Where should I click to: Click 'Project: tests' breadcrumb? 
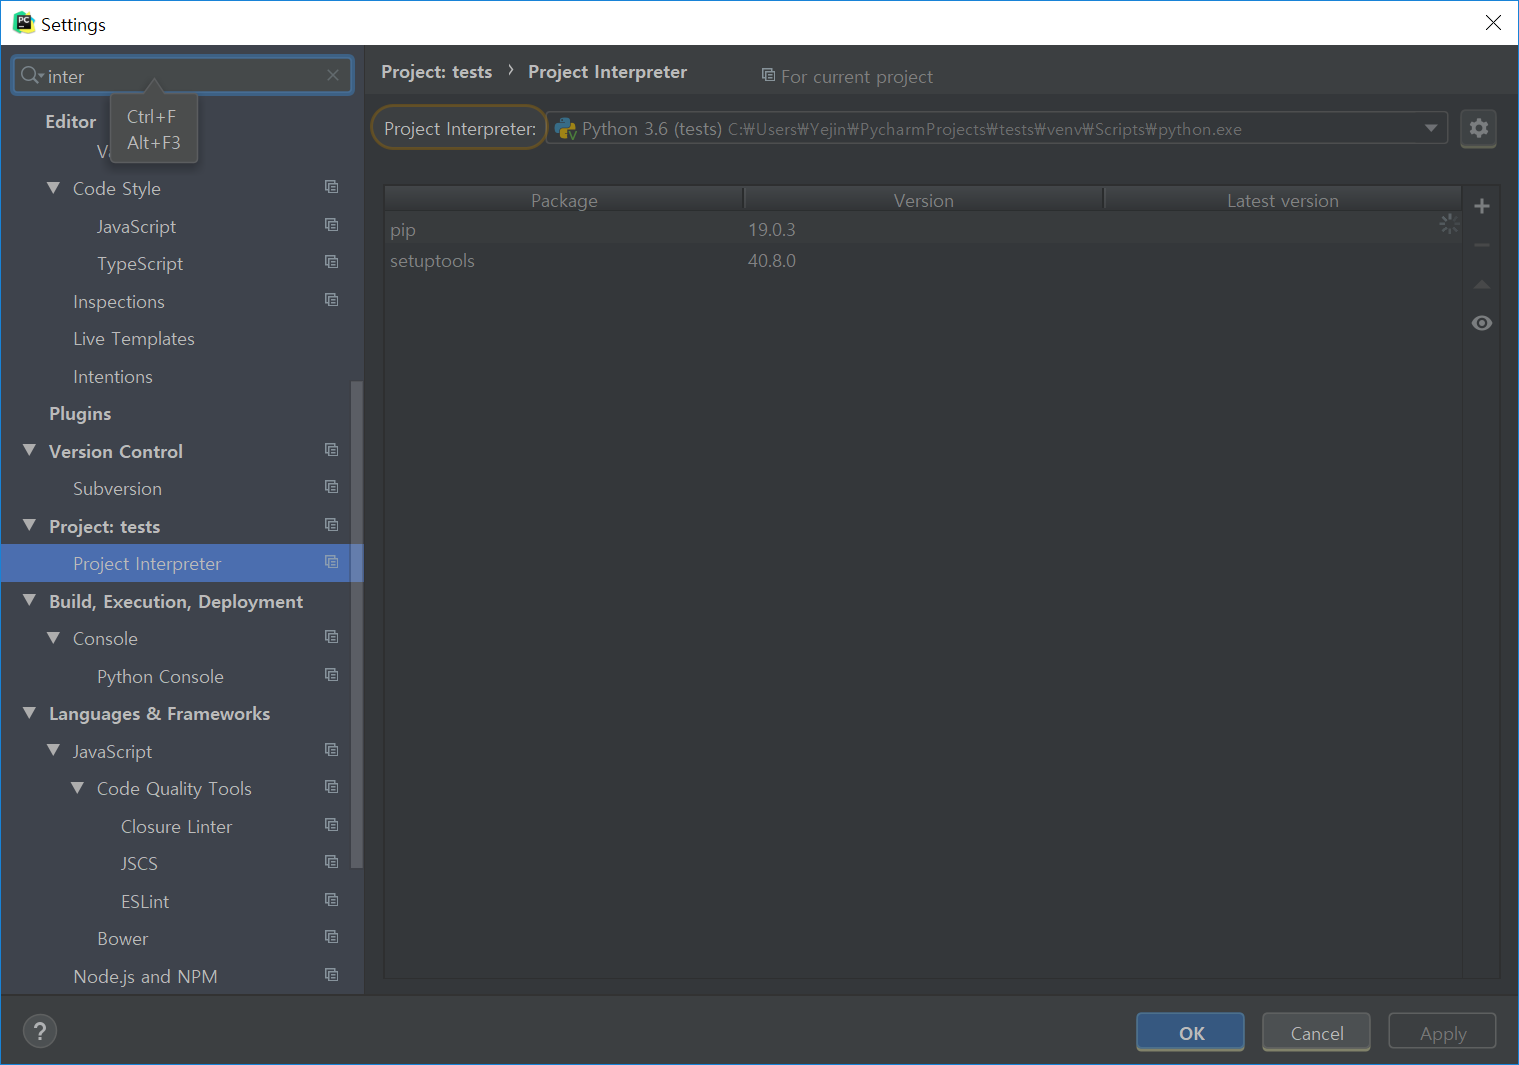tap(437, 72)
